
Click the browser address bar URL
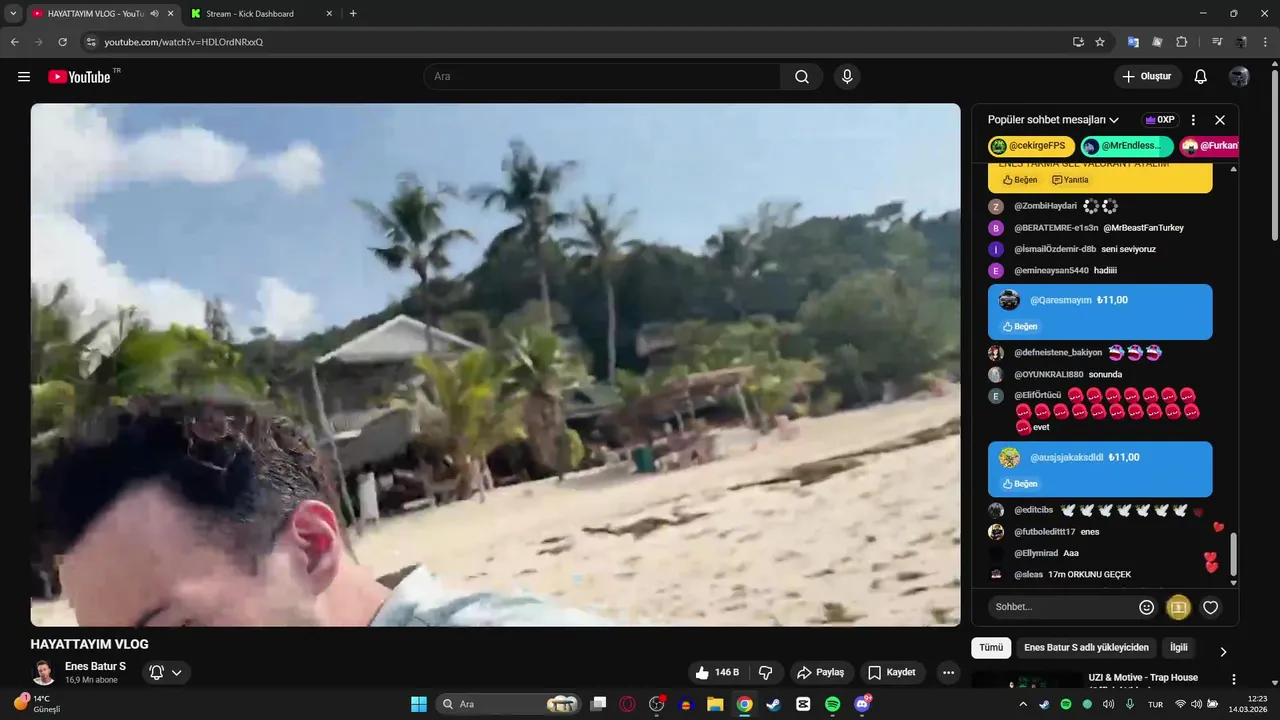[184, 42]
